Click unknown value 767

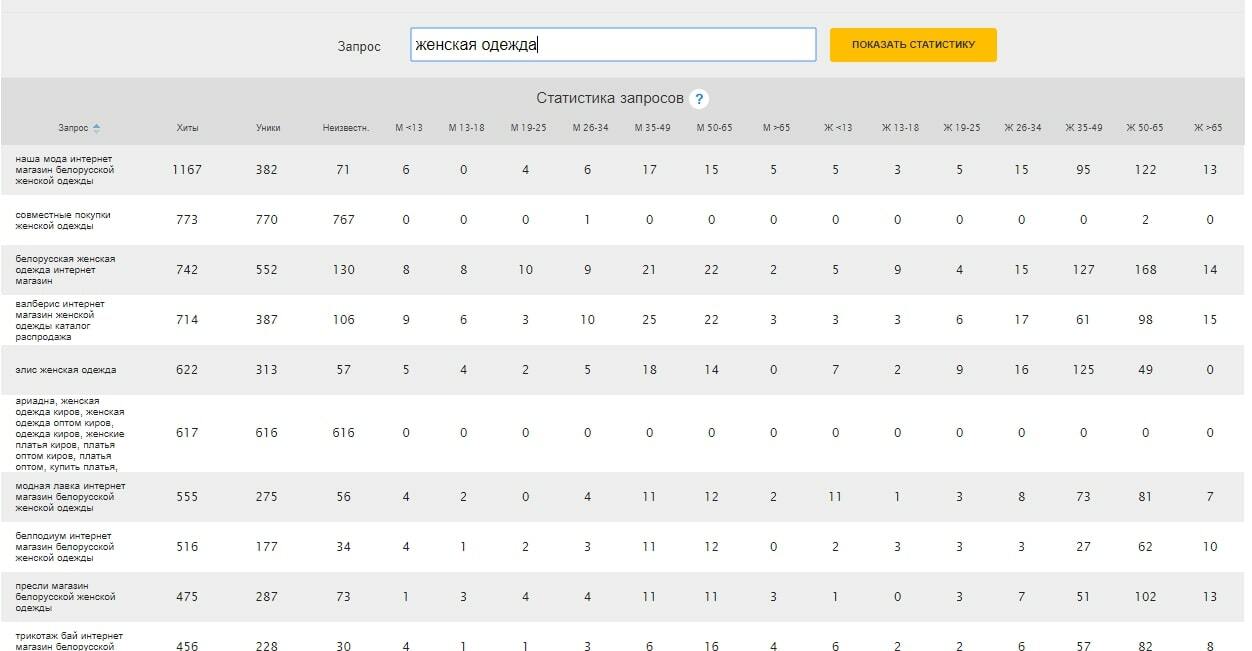point(344,220)
